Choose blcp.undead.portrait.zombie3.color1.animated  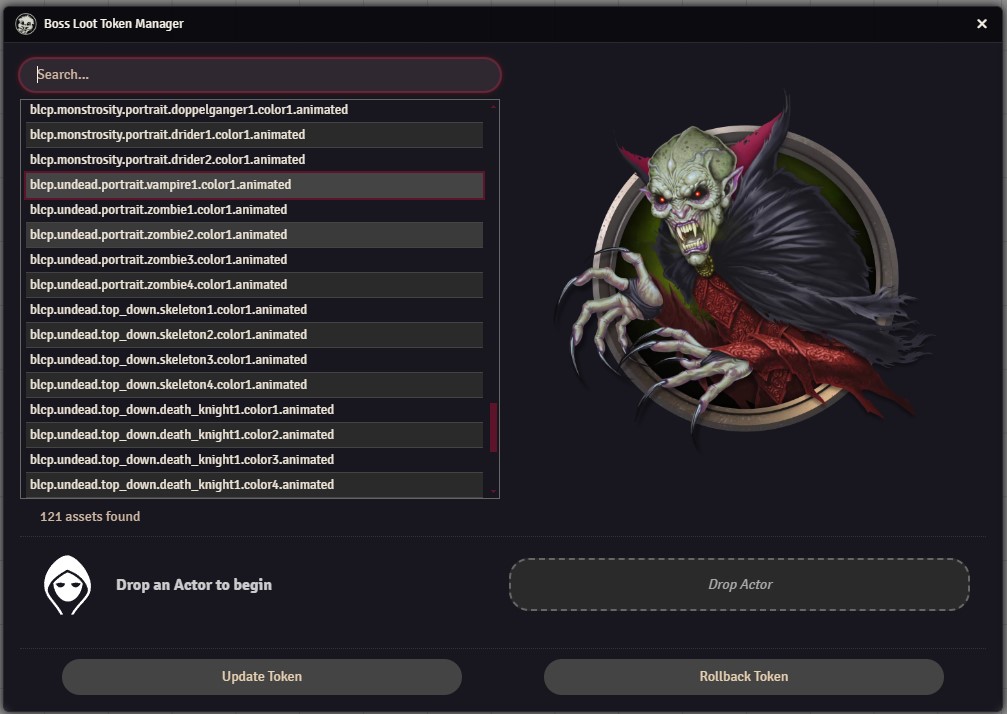tap(254, 260)
